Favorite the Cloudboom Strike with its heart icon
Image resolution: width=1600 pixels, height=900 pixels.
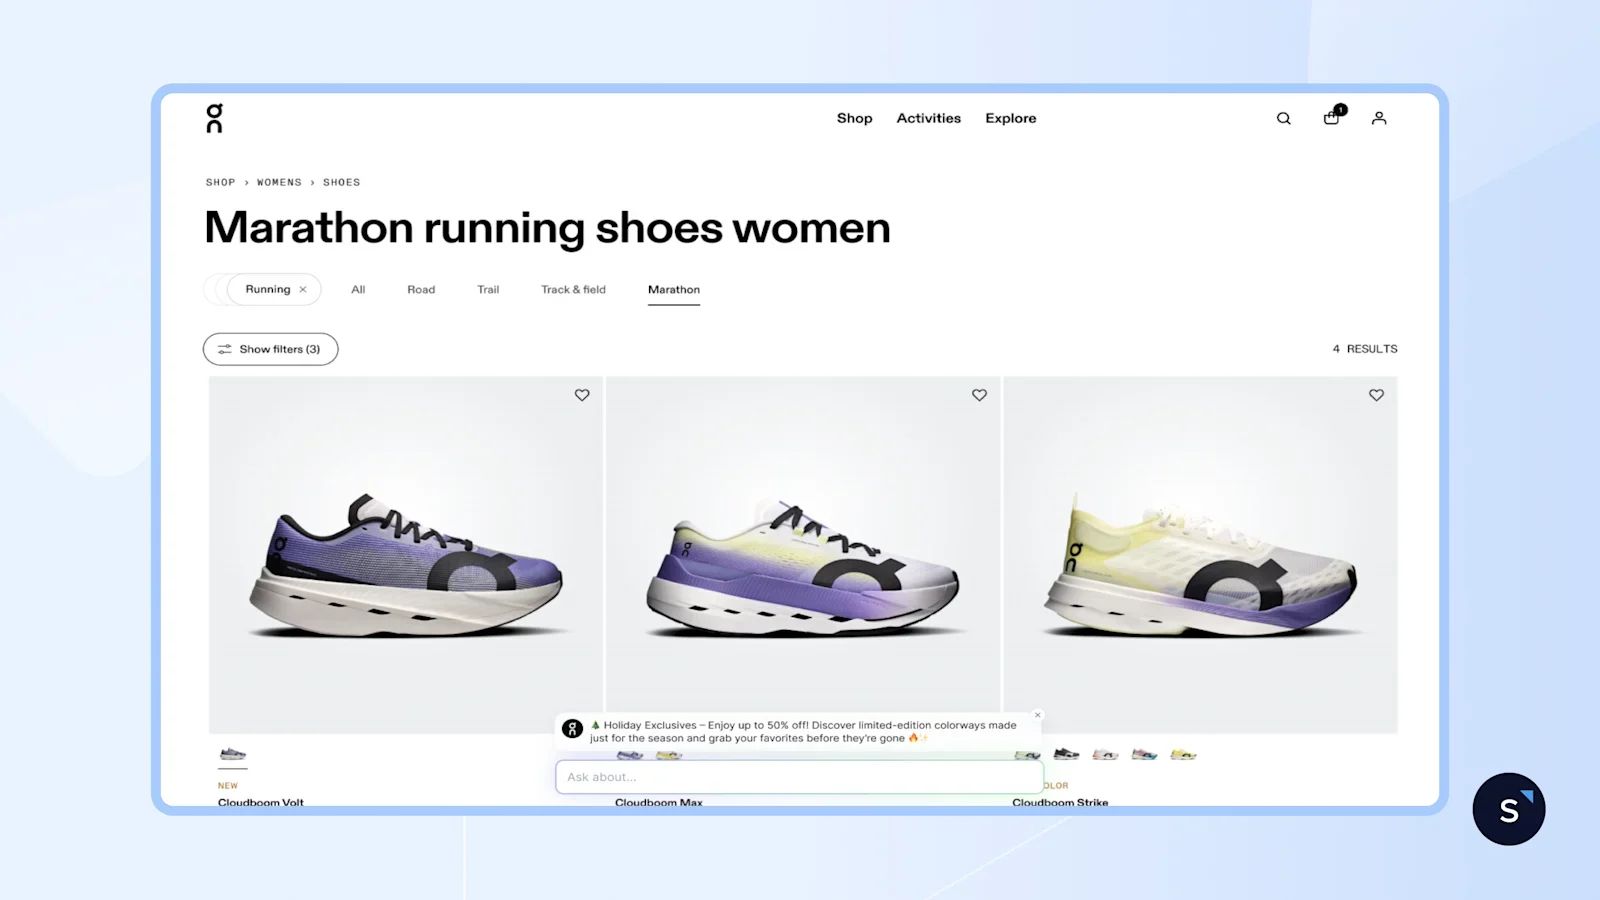point(1376,395)
